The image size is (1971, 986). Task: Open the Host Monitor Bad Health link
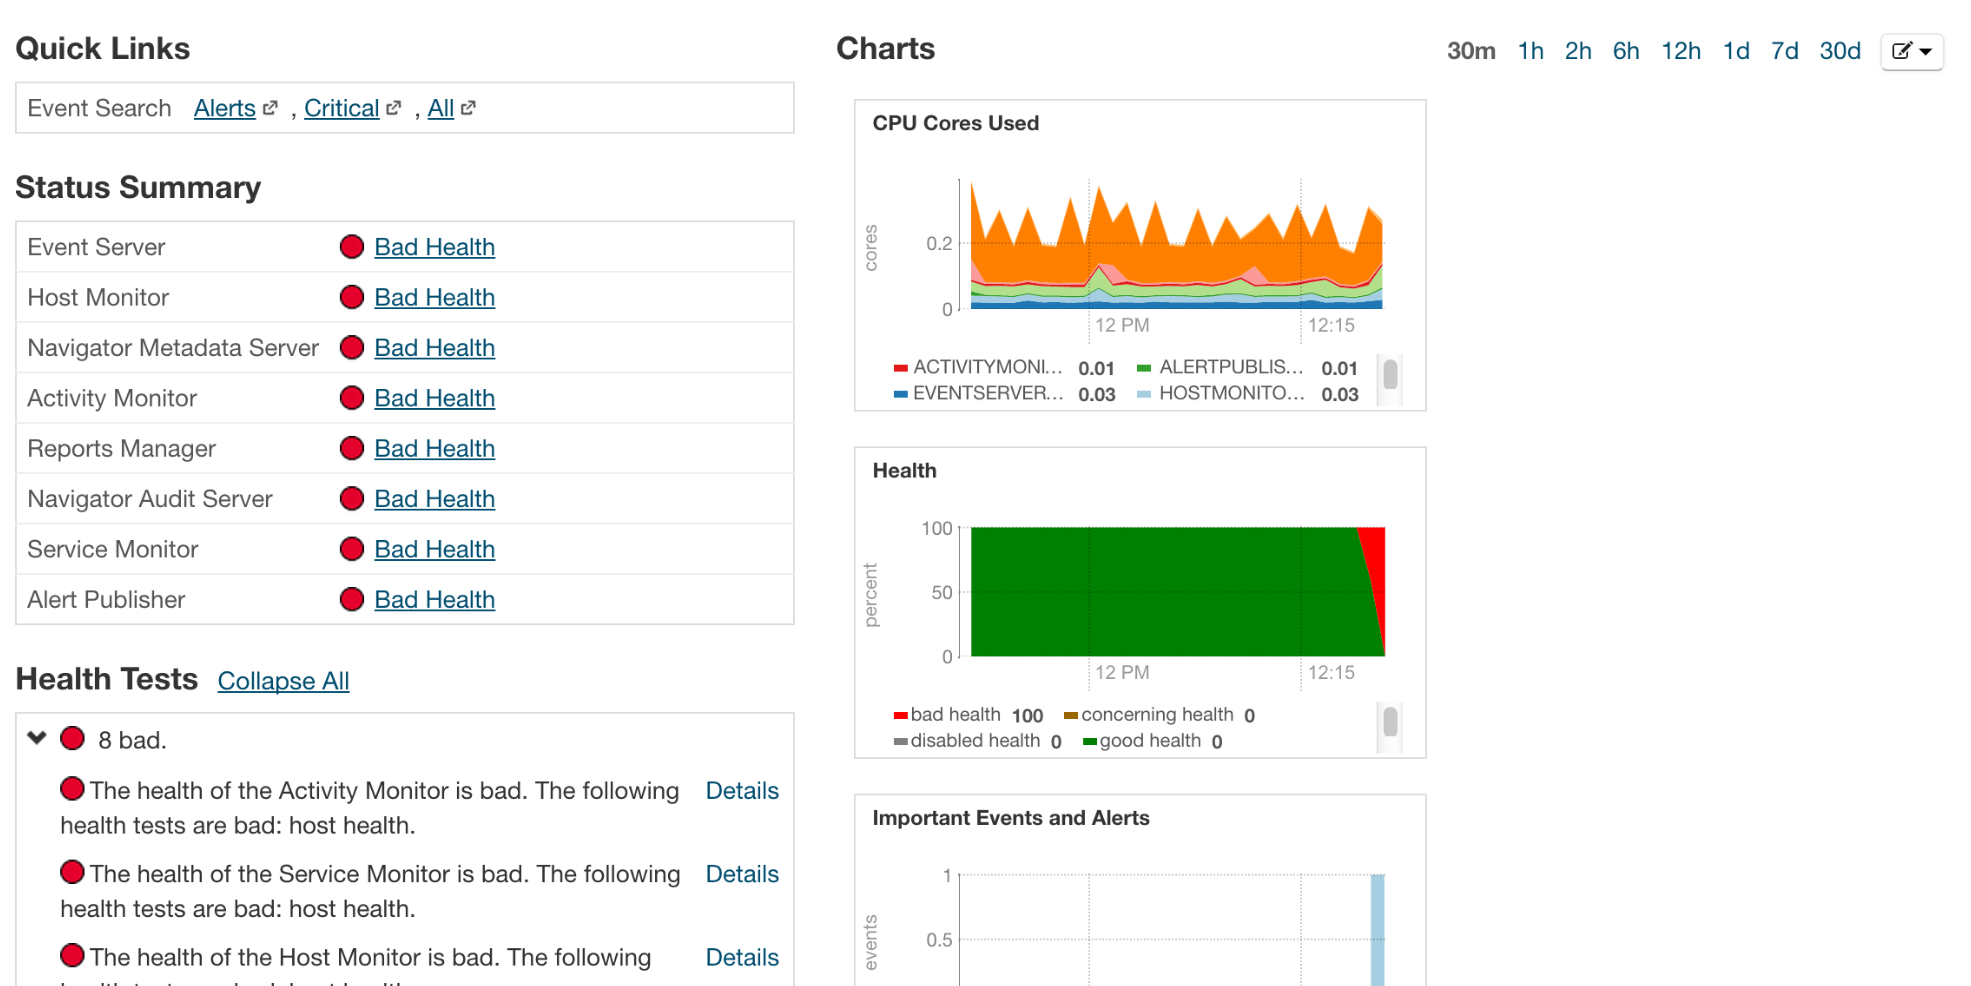(434, 297)
